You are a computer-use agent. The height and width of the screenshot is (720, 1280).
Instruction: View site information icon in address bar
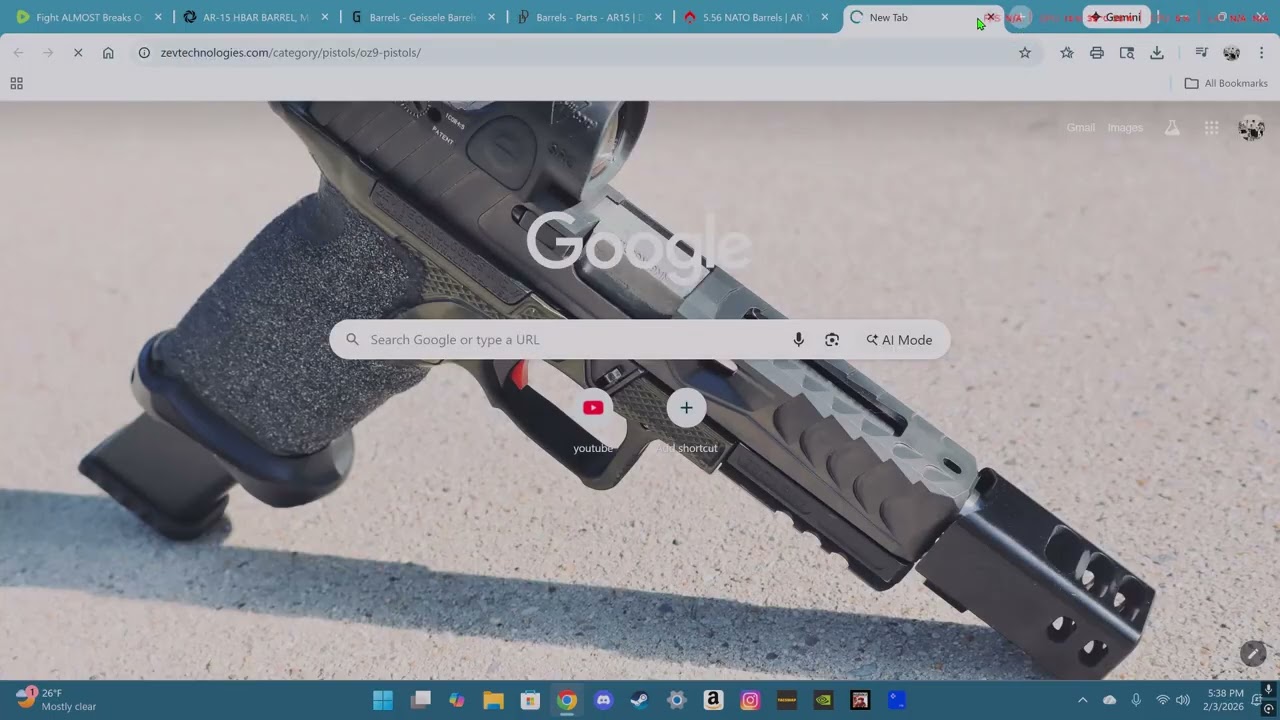click(x=144, y=53)
